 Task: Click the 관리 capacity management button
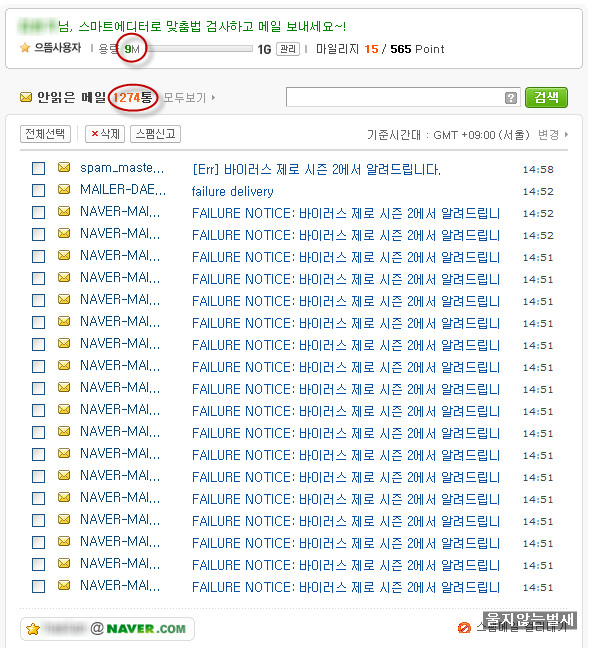click(x=288, y=49)
